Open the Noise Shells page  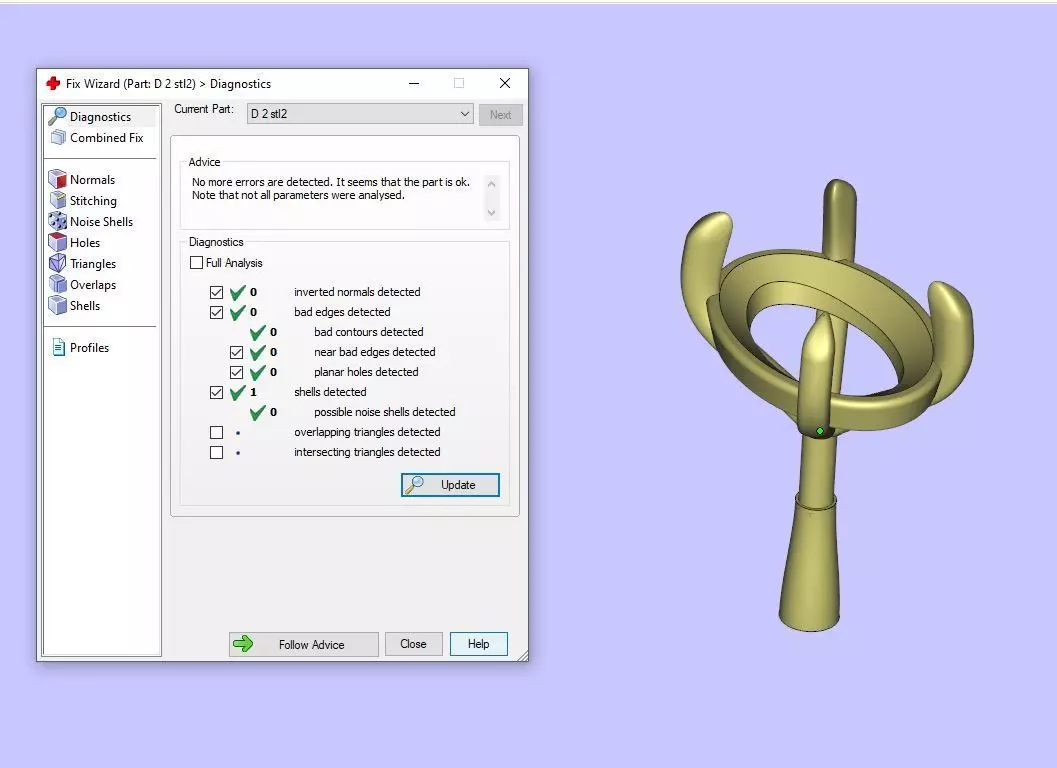point(101,221)
